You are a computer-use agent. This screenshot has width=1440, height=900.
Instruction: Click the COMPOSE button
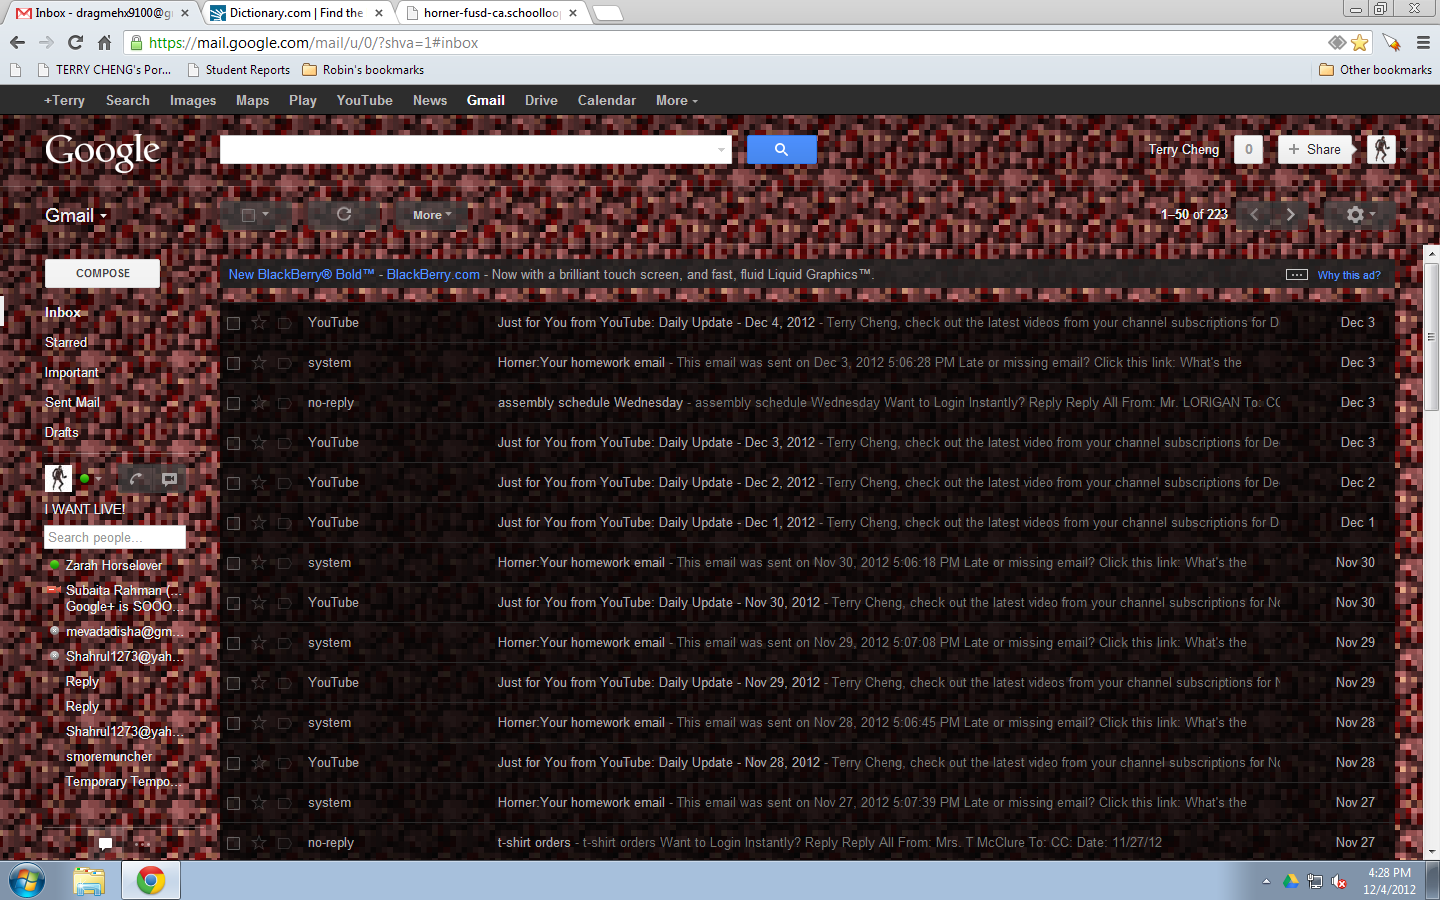tap(102, 273)
